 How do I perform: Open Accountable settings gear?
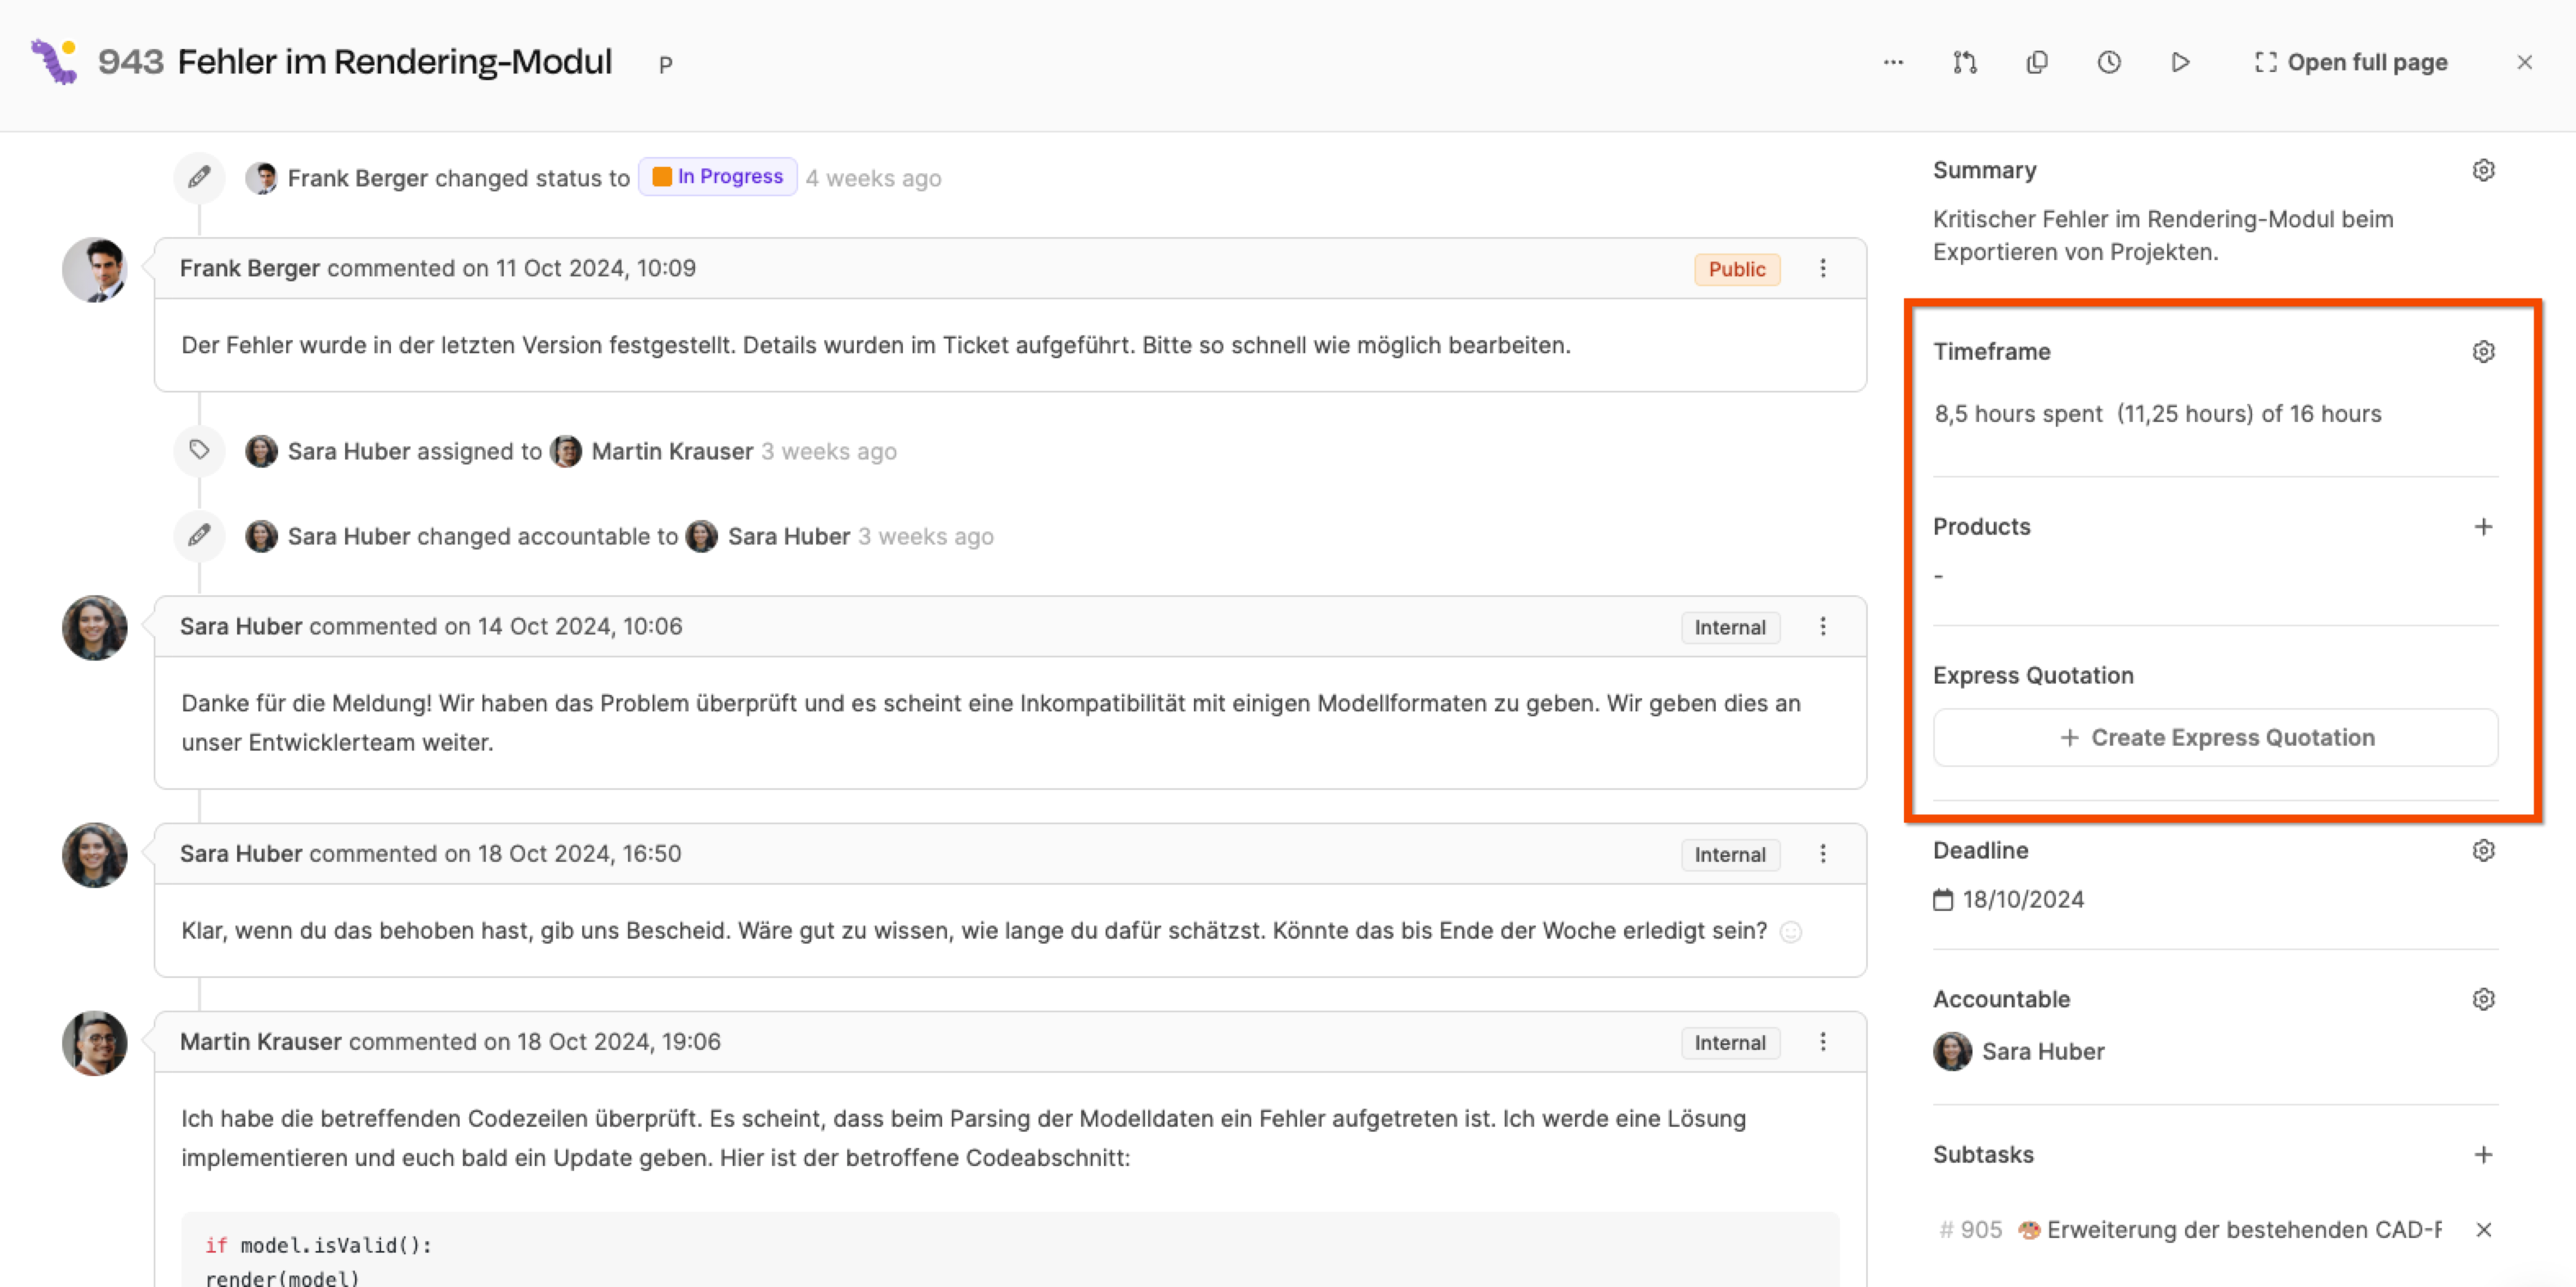2483,999
